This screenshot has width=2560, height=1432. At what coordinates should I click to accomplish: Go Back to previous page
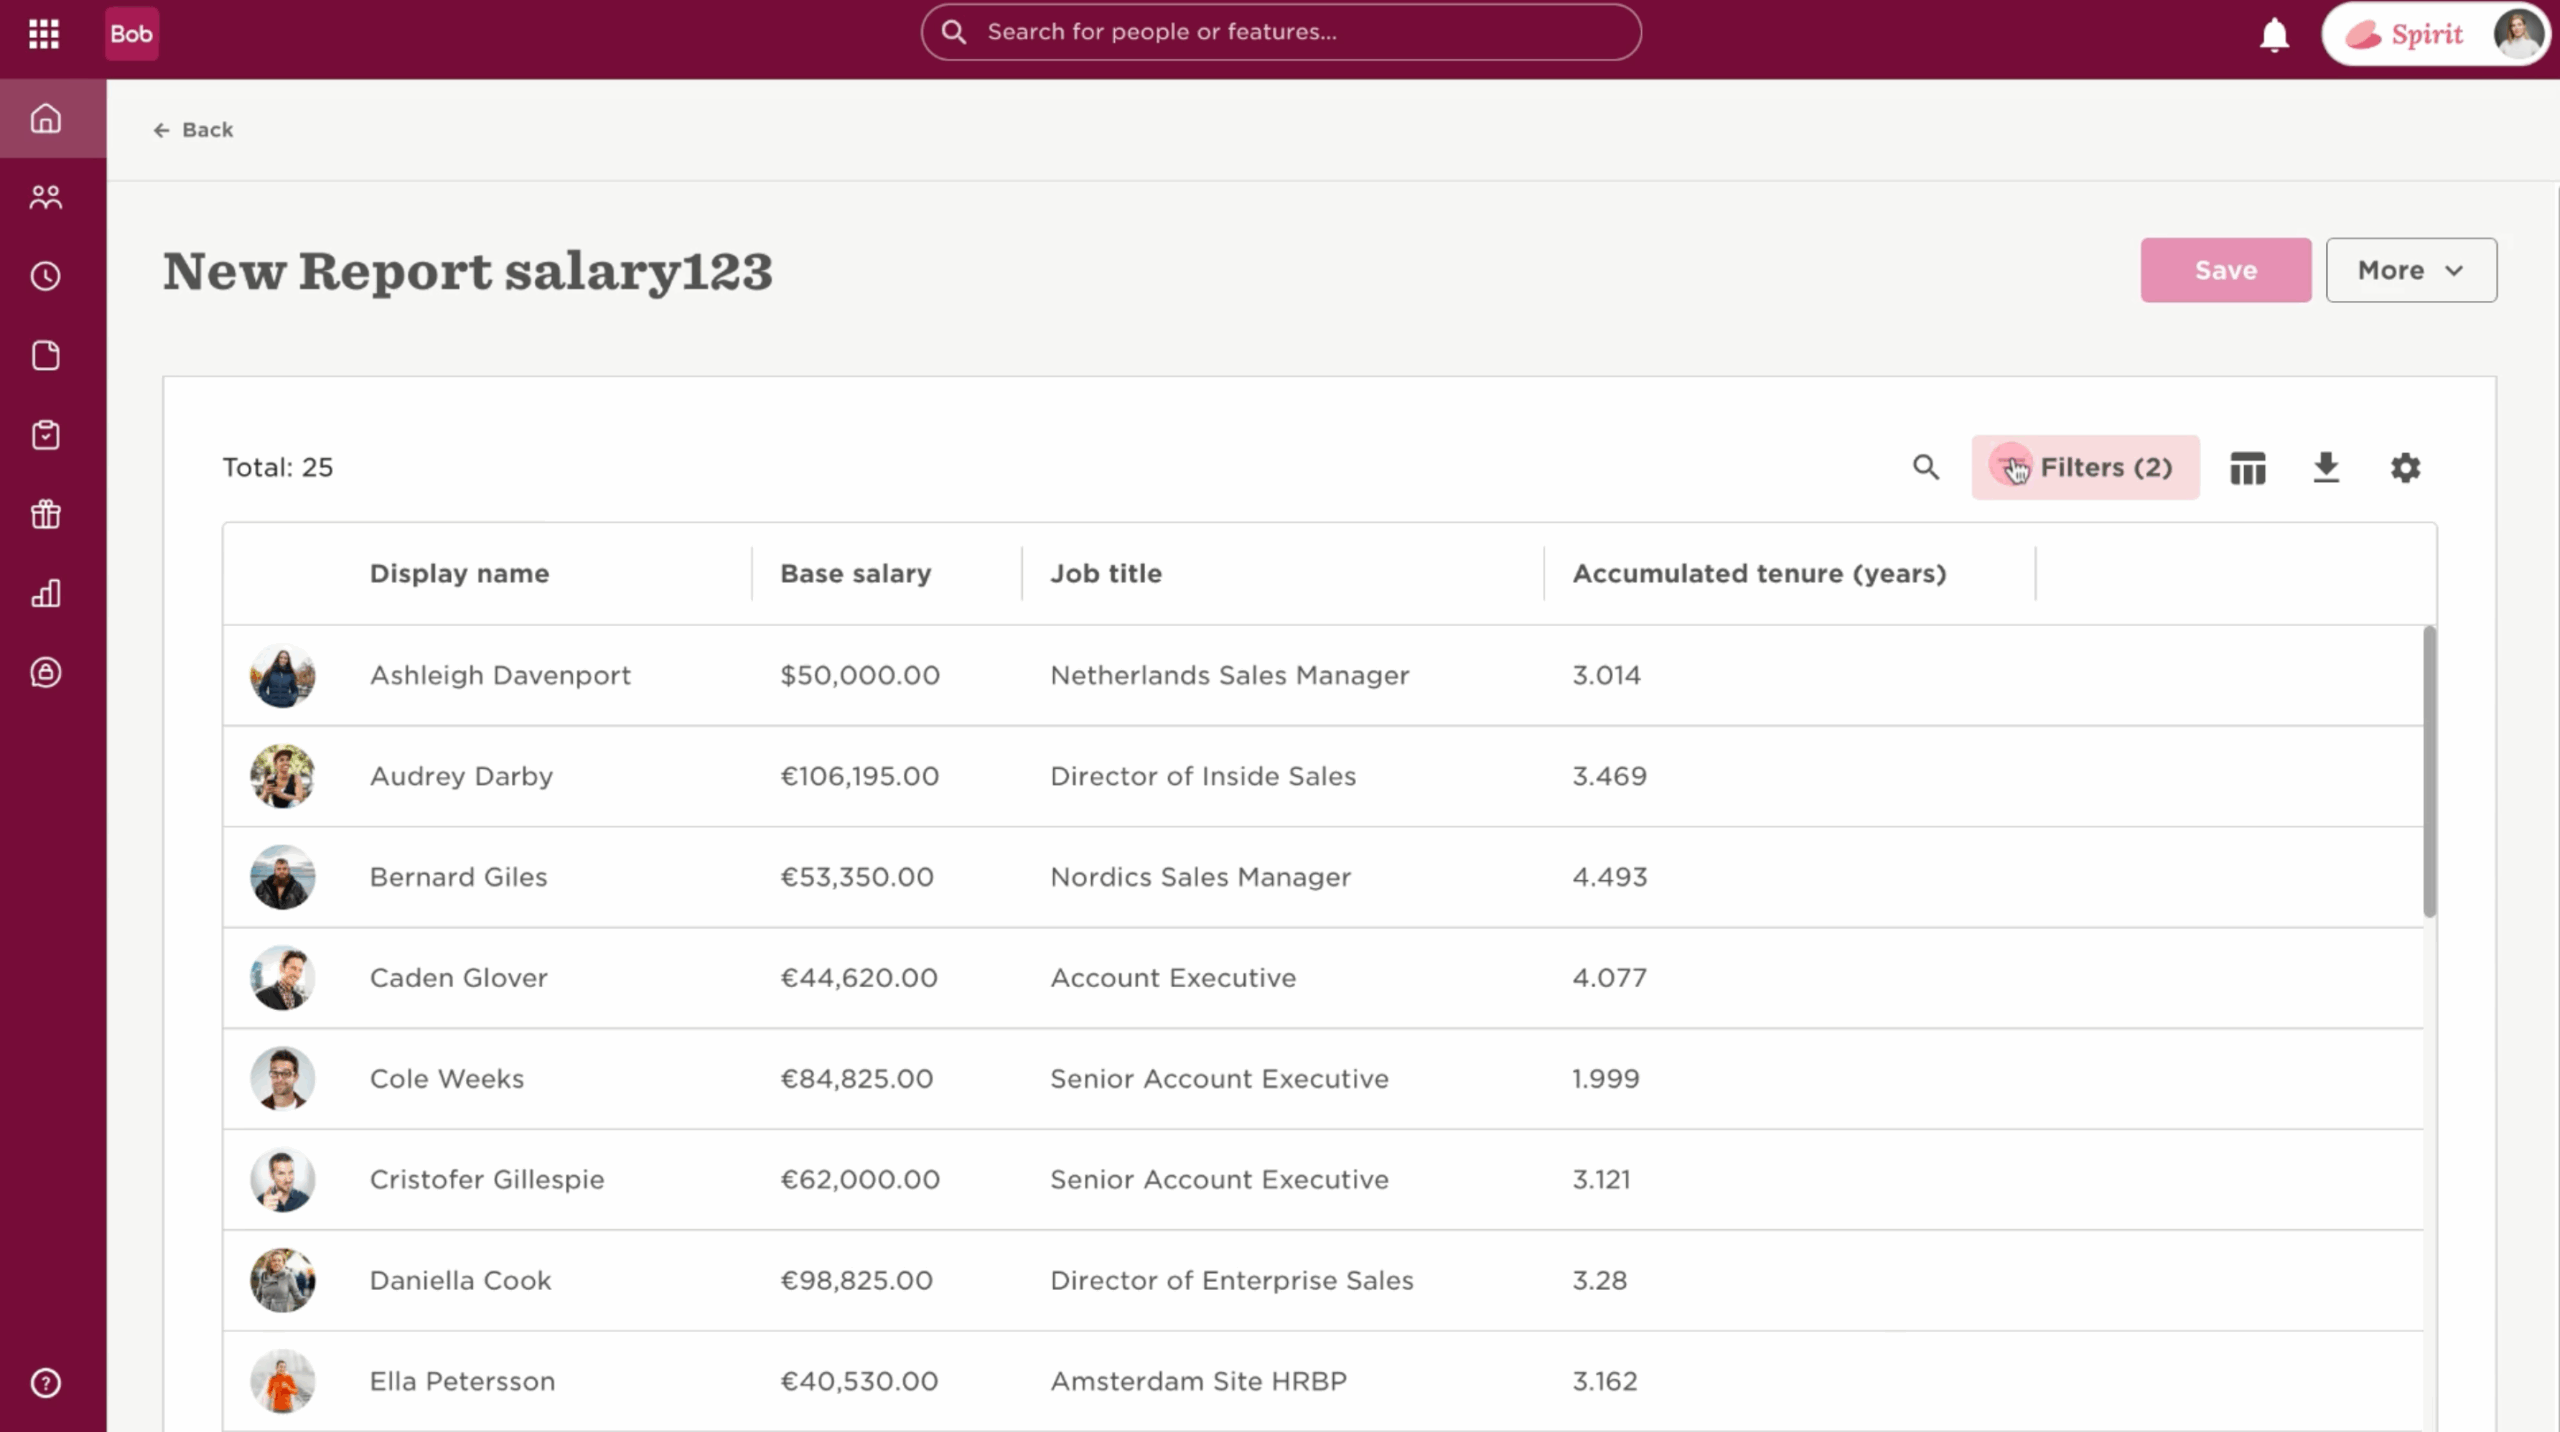194,130
